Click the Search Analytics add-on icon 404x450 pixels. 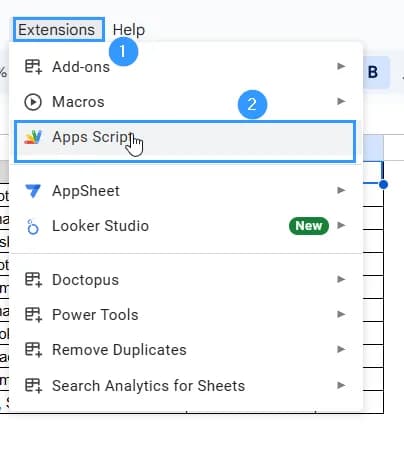click(x=33, y=386)
